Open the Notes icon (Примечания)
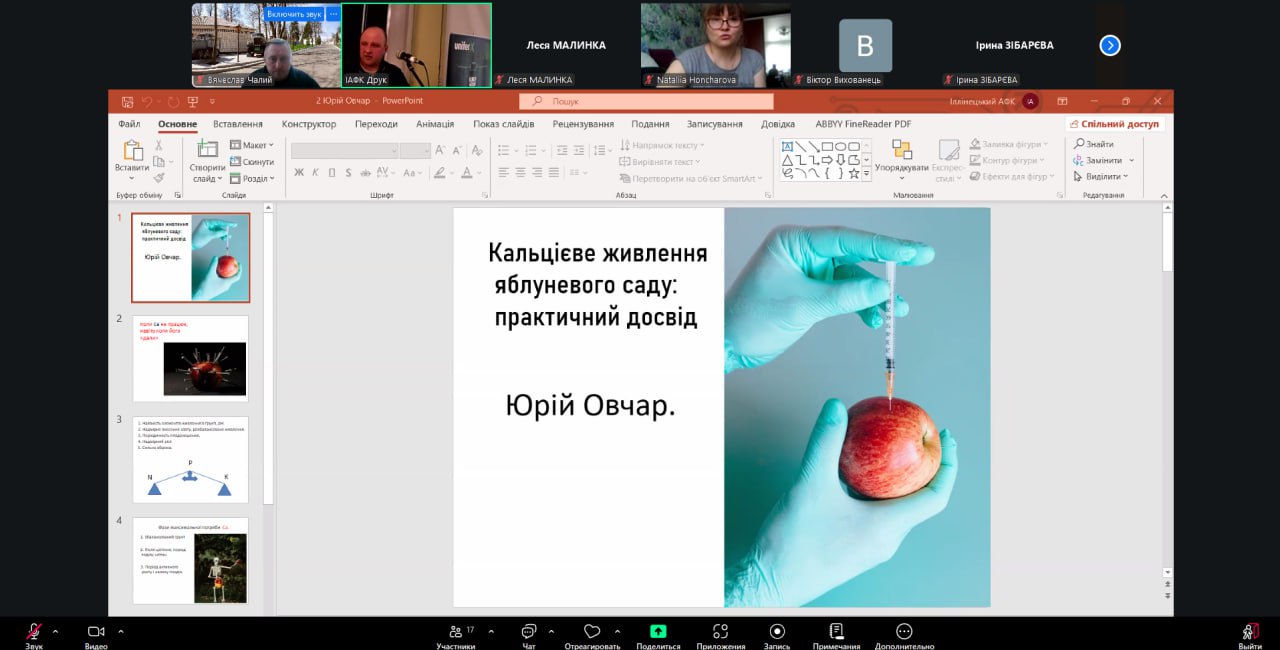Image resolution: width=1280 pixels, height=650 pixels. pos(836,632)
